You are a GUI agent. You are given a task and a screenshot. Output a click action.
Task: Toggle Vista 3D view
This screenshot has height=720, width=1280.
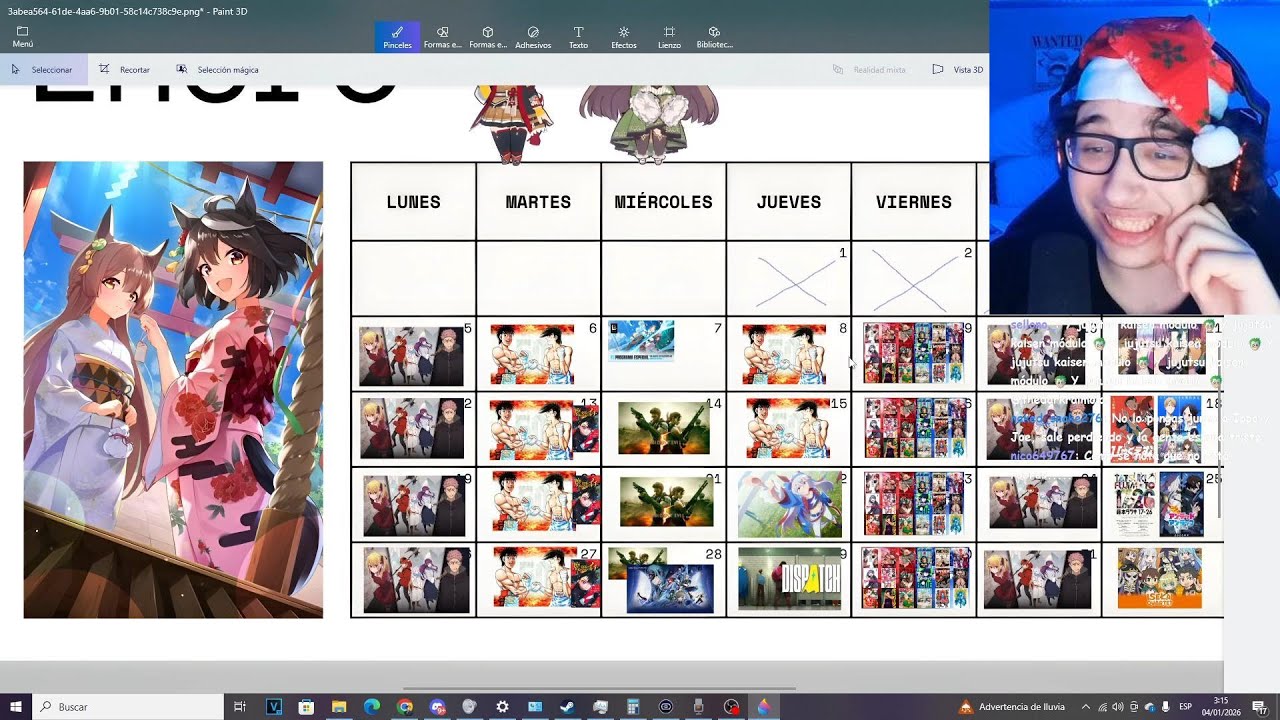click(x=957, y=70)
